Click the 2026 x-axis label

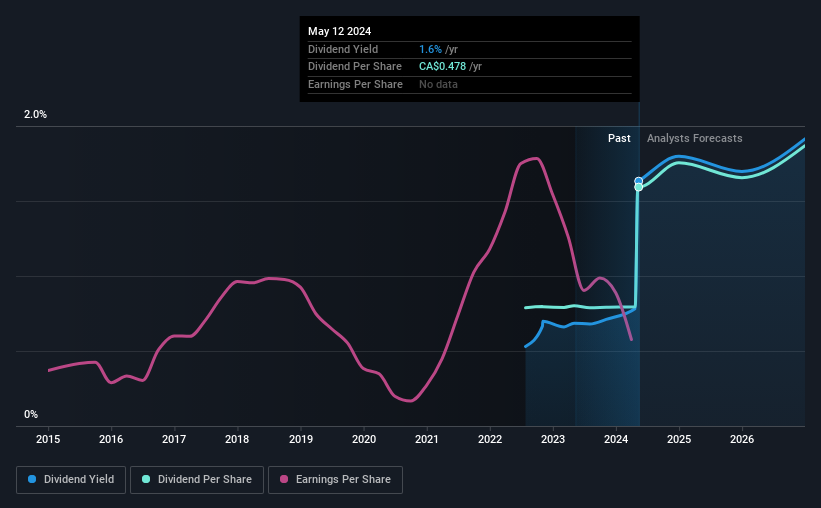[742, 439]
